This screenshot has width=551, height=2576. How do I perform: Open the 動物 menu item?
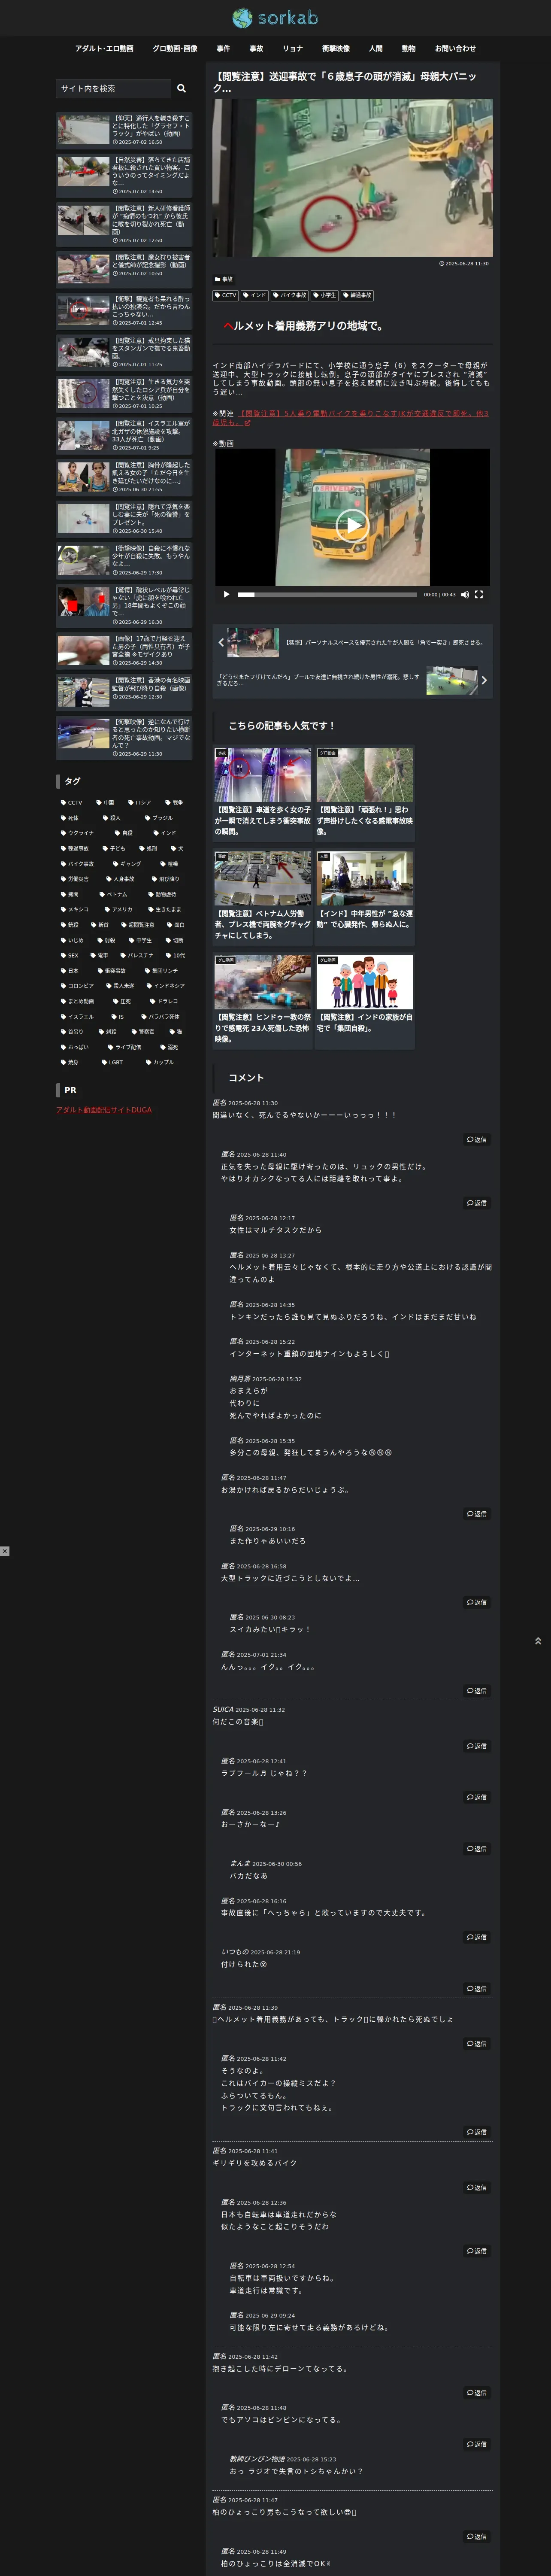[409, 48]
